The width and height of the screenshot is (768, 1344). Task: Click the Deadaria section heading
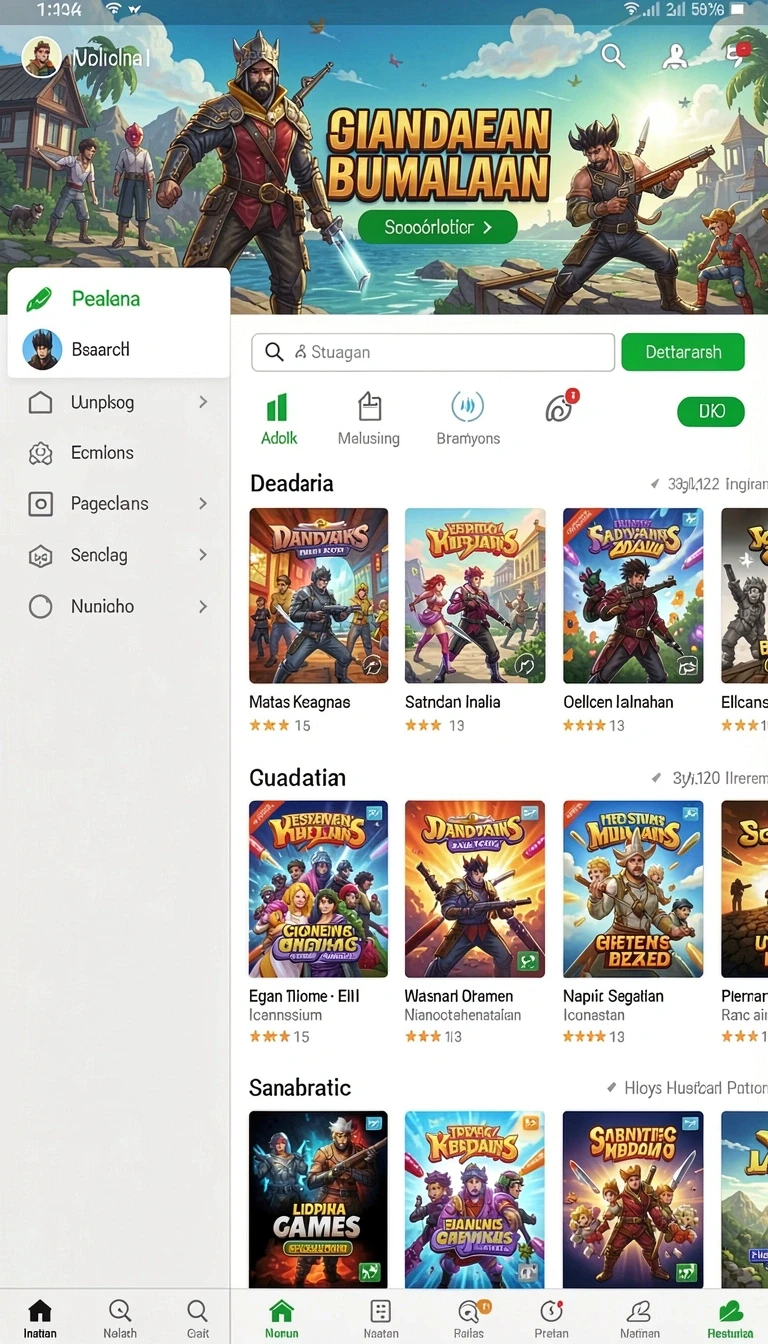(292, 484)
